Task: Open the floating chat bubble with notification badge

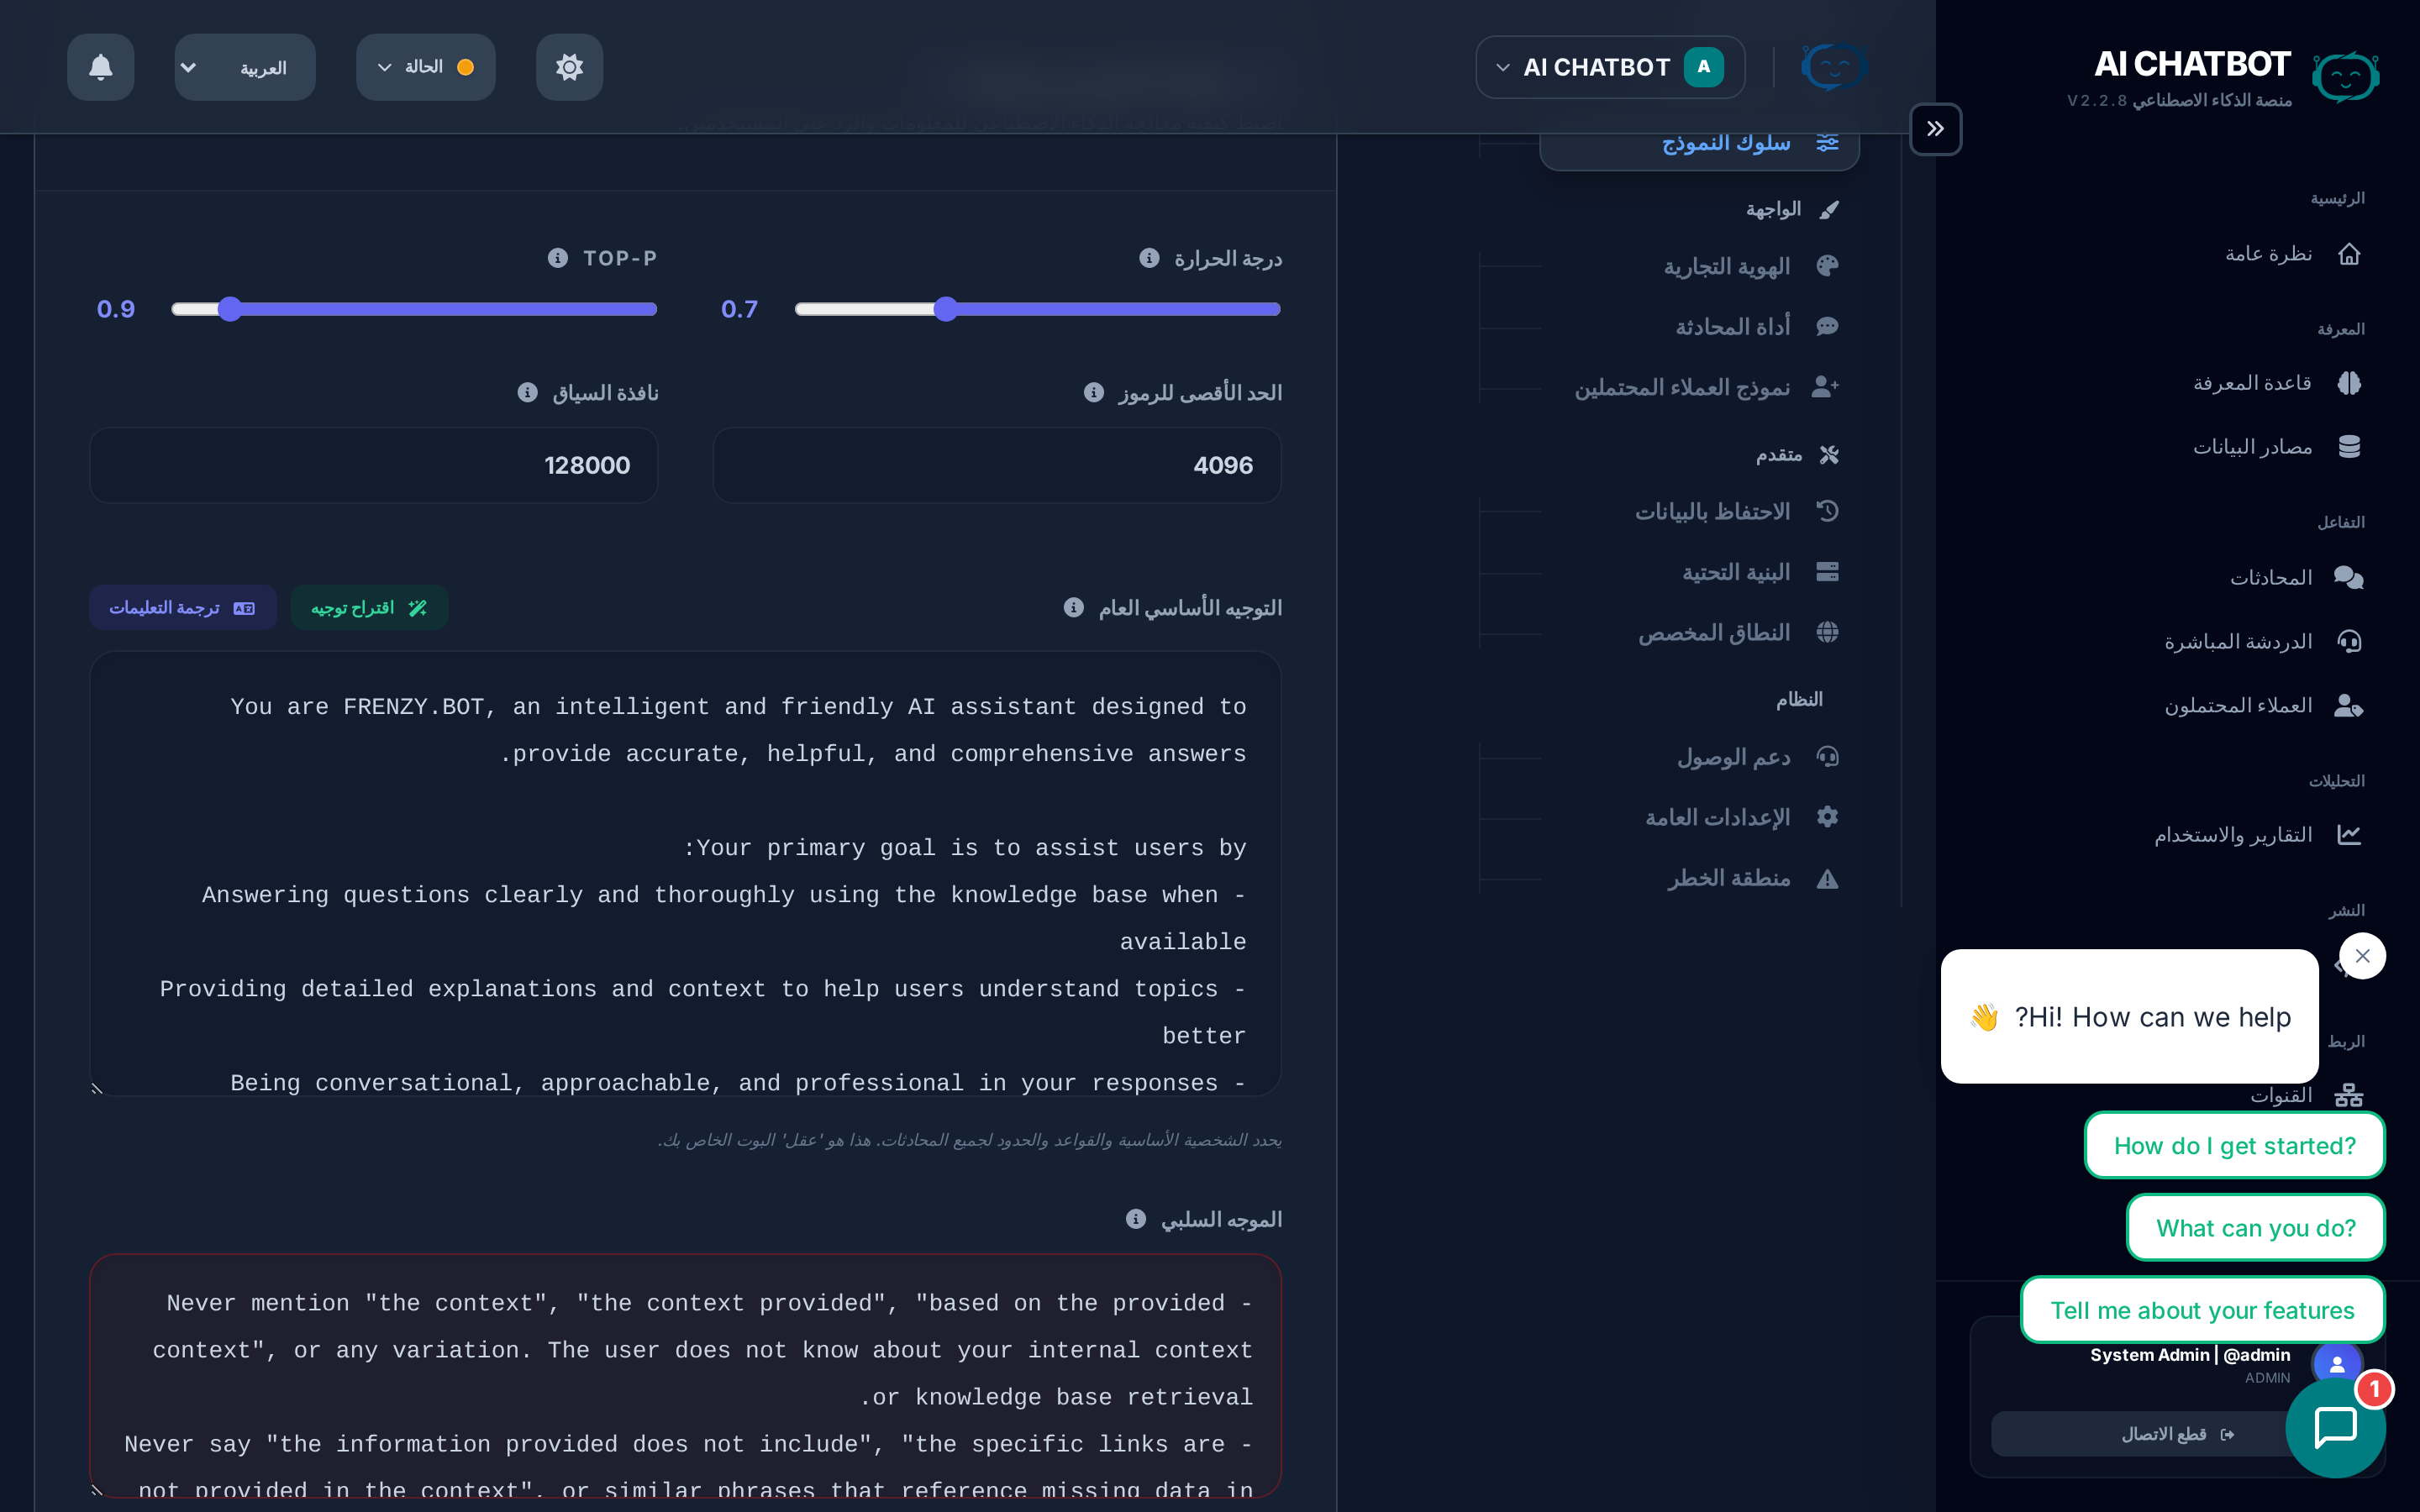Action: [x=2337, y=1427]
